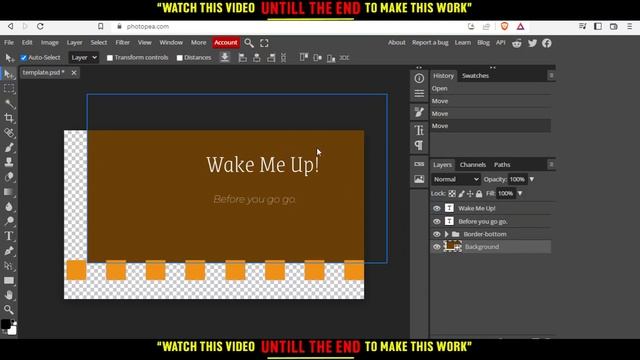Click the fullscreen icon next to search
Viewport: 640px width, 360px height.
[264, 43]
